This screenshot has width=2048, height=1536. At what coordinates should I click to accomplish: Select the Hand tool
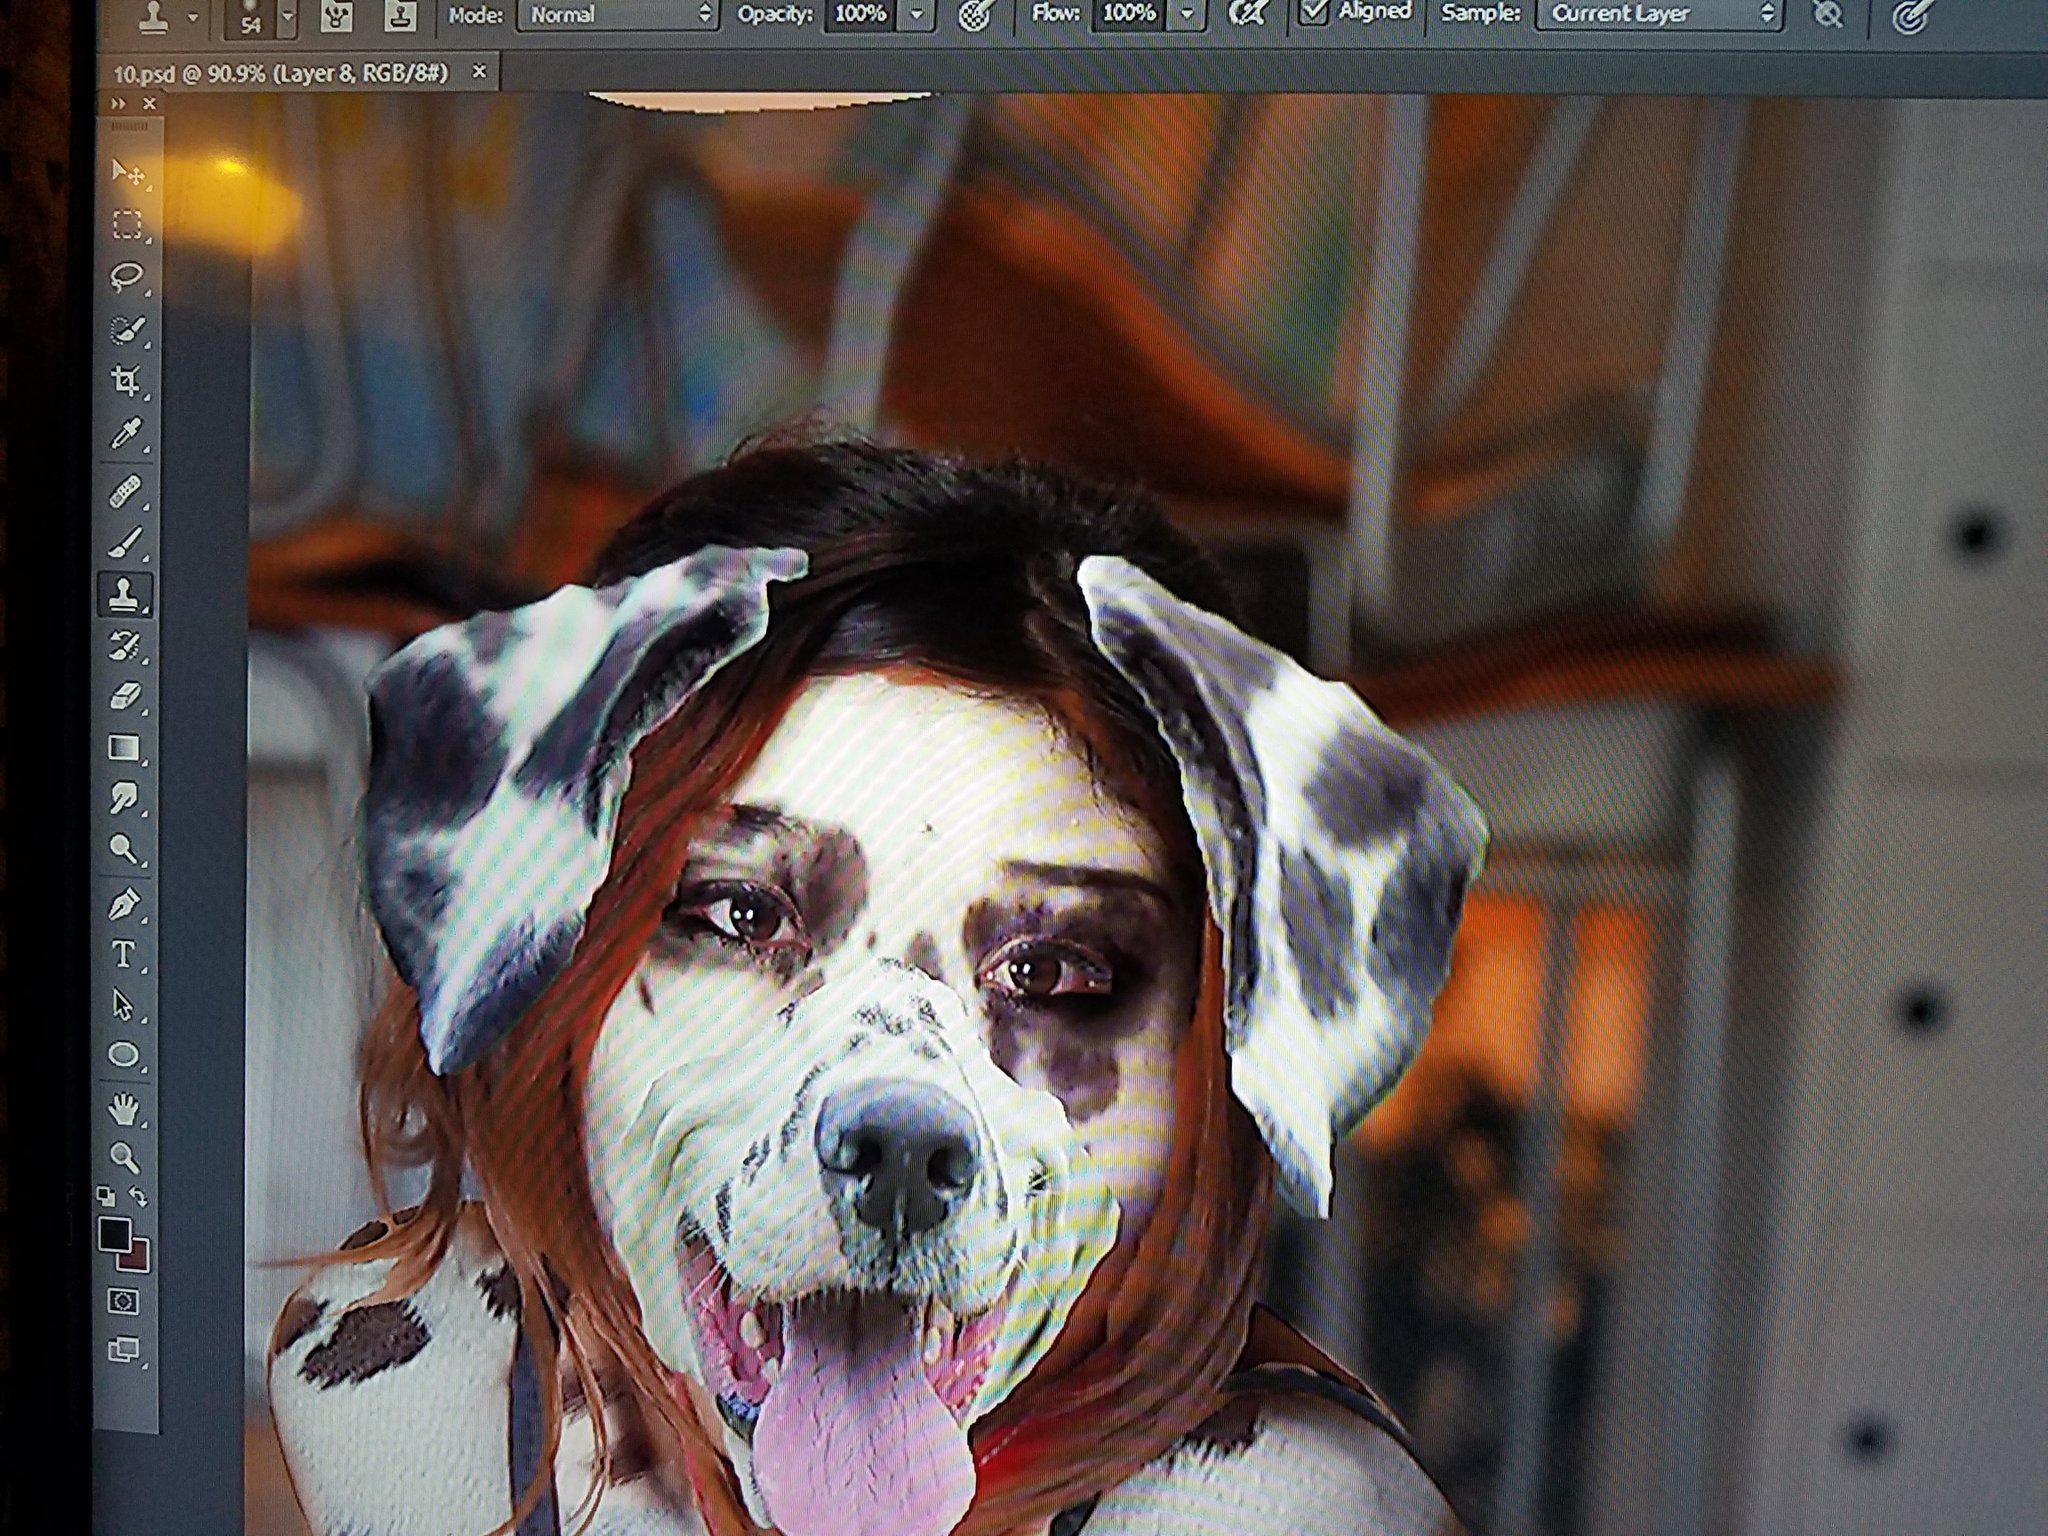124,1108
